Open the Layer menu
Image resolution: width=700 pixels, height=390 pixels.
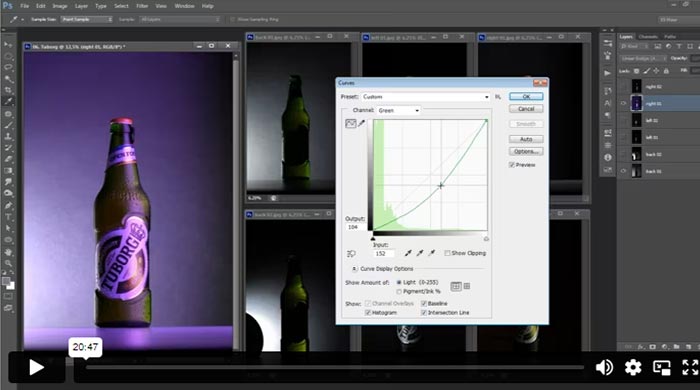81,6
